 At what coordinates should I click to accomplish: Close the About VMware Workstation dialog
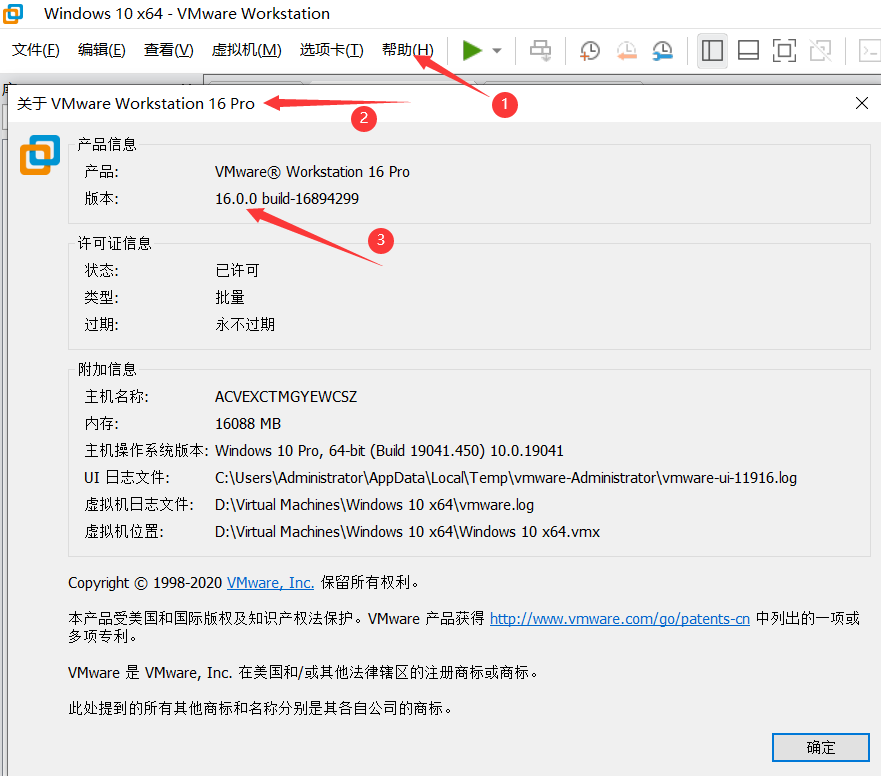[x=862, y=103]
